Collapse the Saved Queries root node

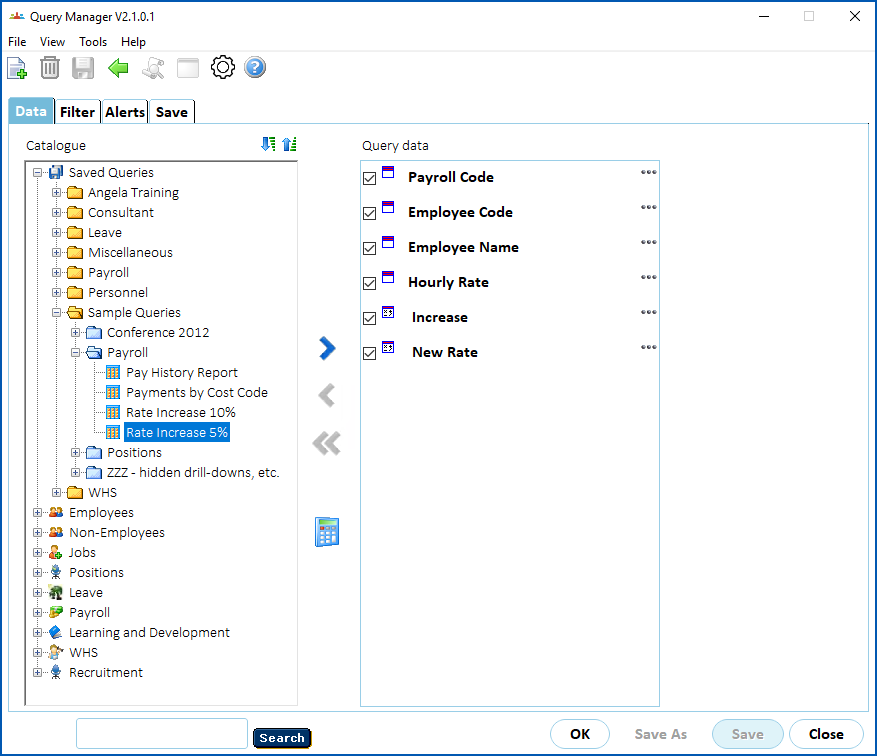37,173
